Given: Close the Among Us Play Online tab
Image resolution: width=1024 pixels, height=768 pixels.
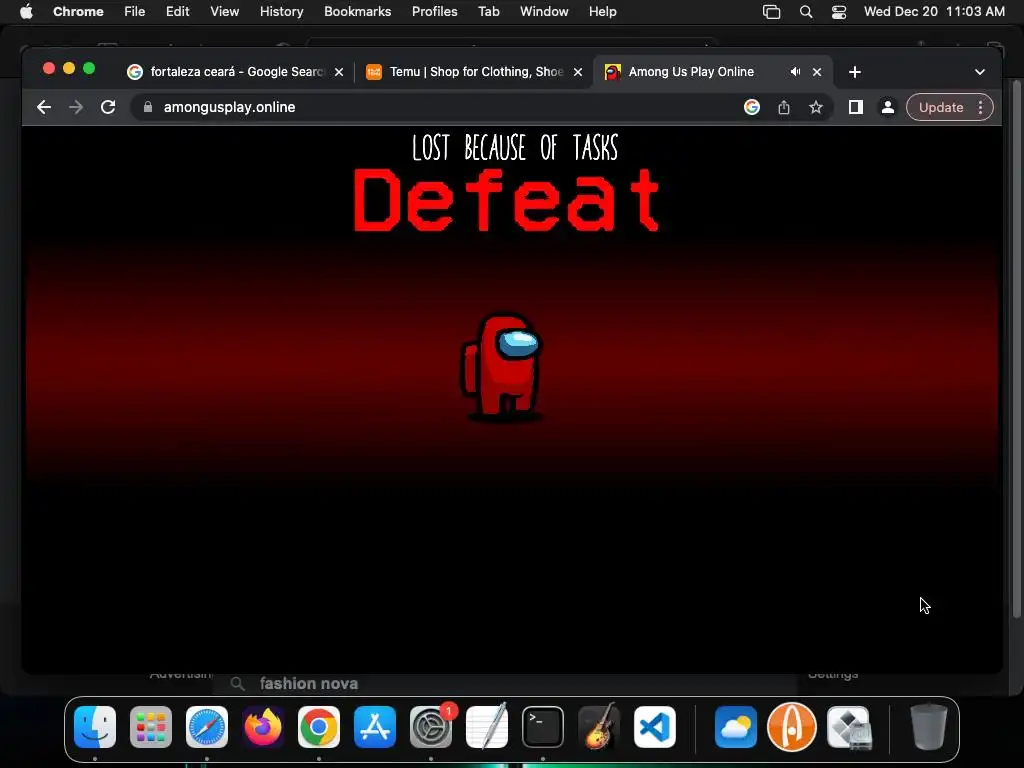Looking at the screenshot, I should [x=817, y=72].
